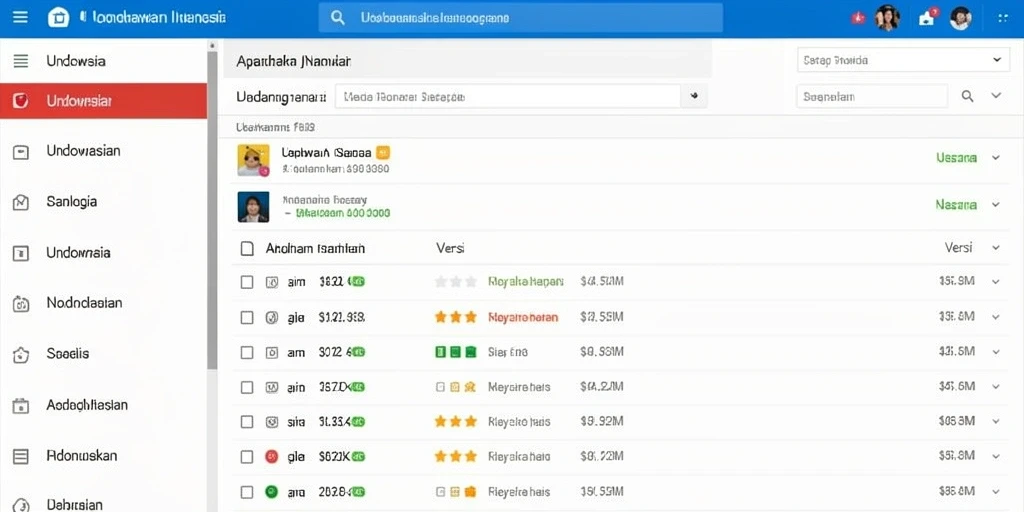Click the Apathaka JNandiar heading tab
This screenshot has height=512, width=1024.
[294, 62]
